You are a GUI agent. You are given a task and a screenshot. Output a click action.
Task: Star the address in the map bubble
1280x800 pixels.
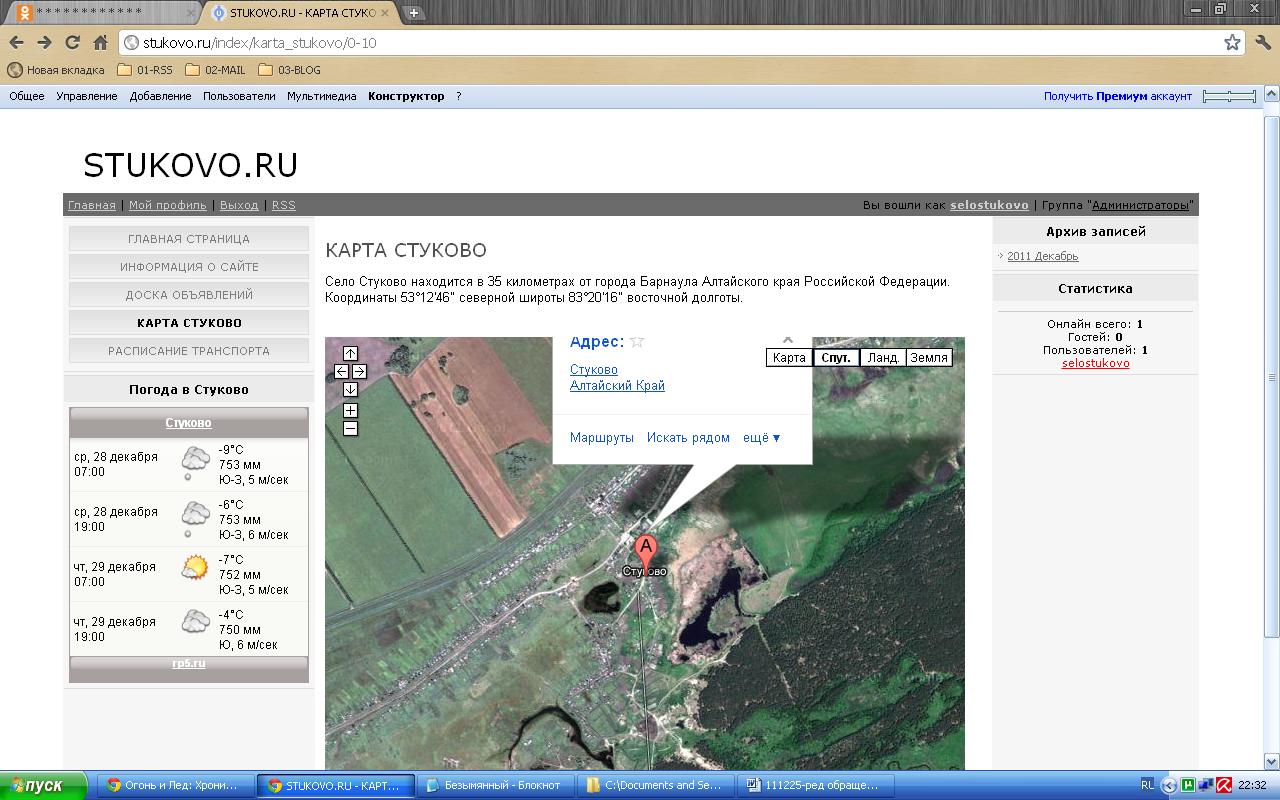click(x=637, y=342)
